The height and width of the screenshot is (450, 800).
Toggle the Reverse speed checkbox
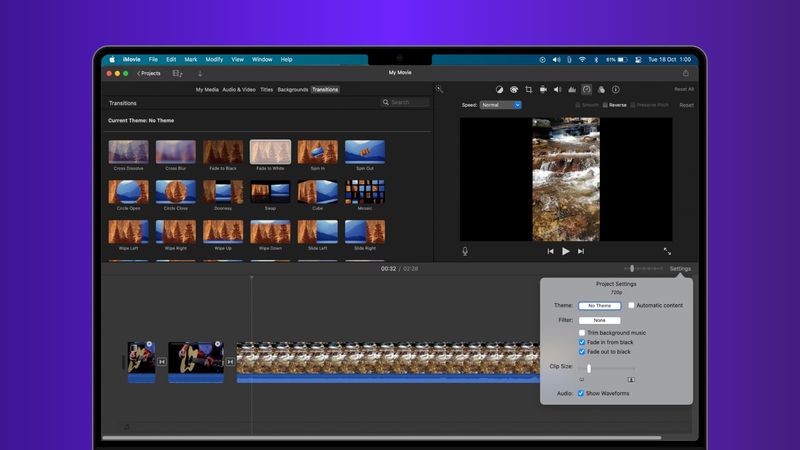[605, 105]
